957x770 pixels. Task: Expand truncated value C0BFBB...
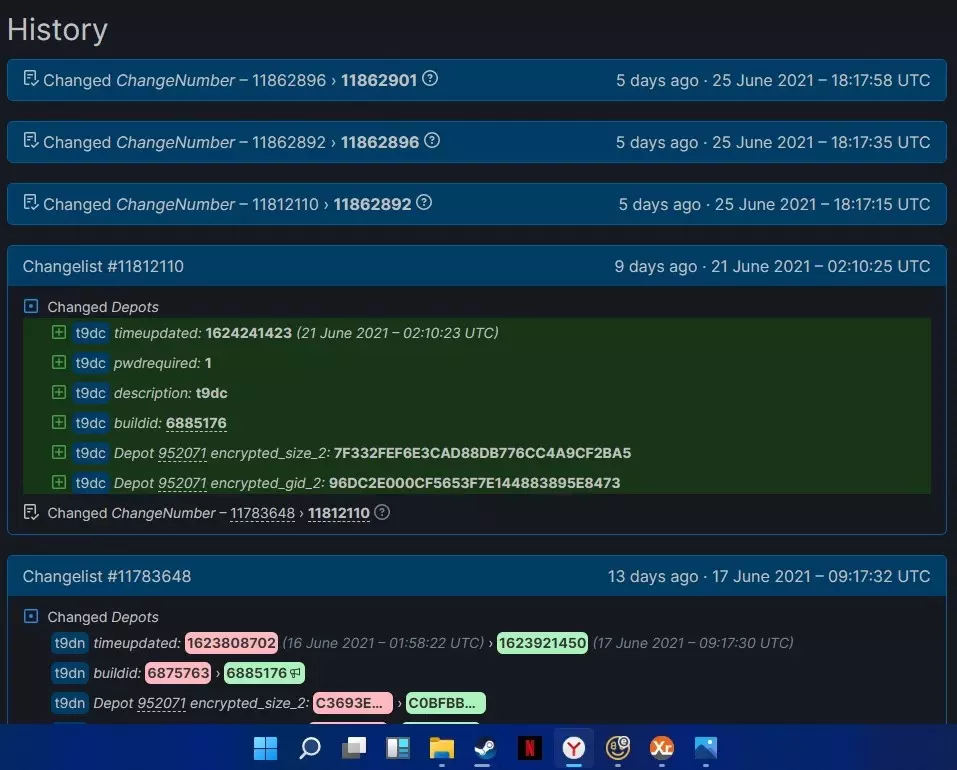coord(445,703)
